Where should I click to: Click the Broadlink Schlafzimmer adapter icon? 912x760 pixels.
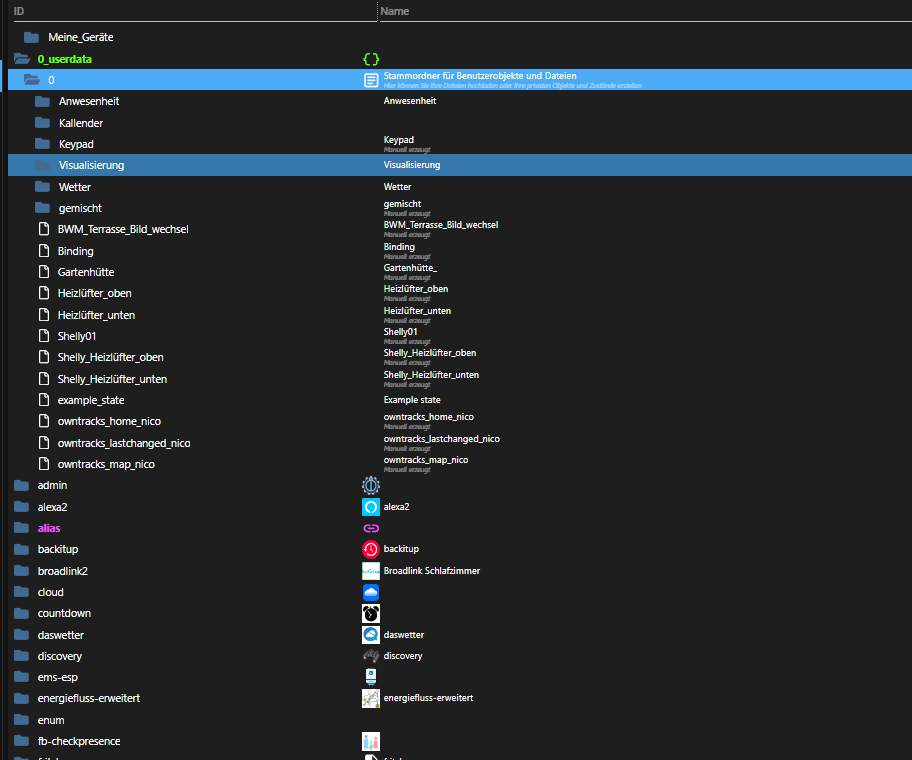tap(370, 571)
